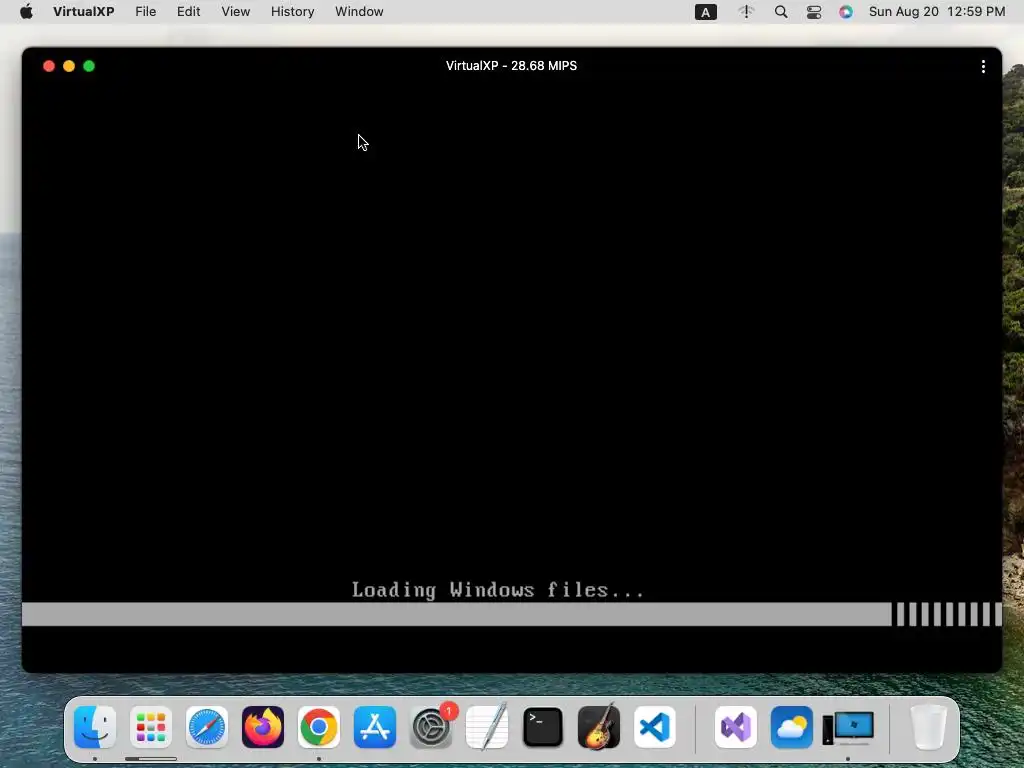Open Finder from the Dock

(x=95, y=727)
